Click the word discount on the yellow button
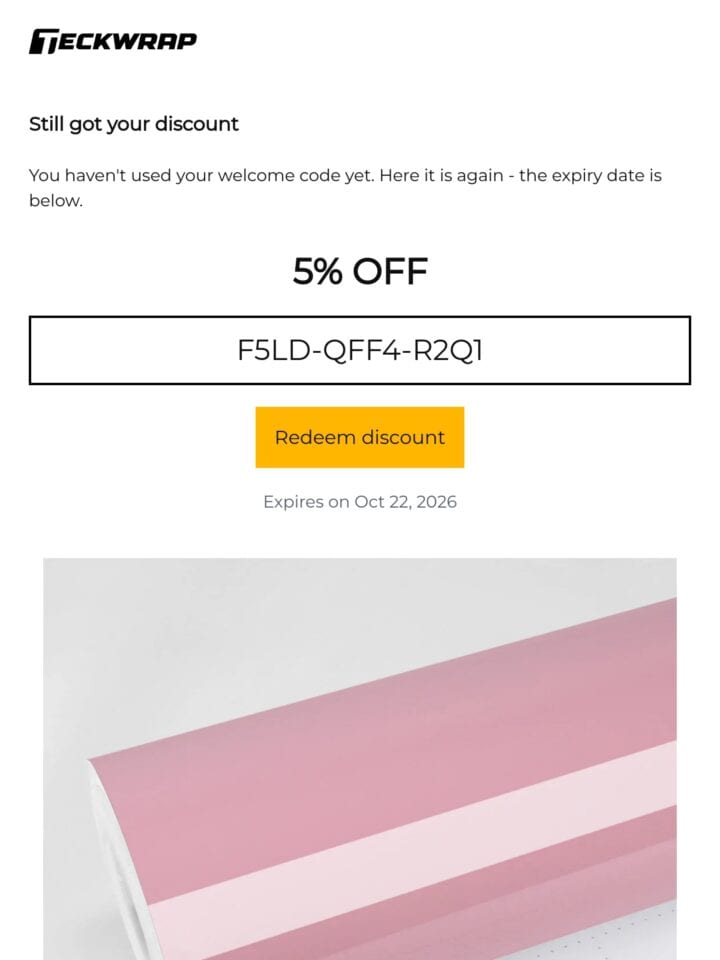The image size is (720, 960). point(403,437)
